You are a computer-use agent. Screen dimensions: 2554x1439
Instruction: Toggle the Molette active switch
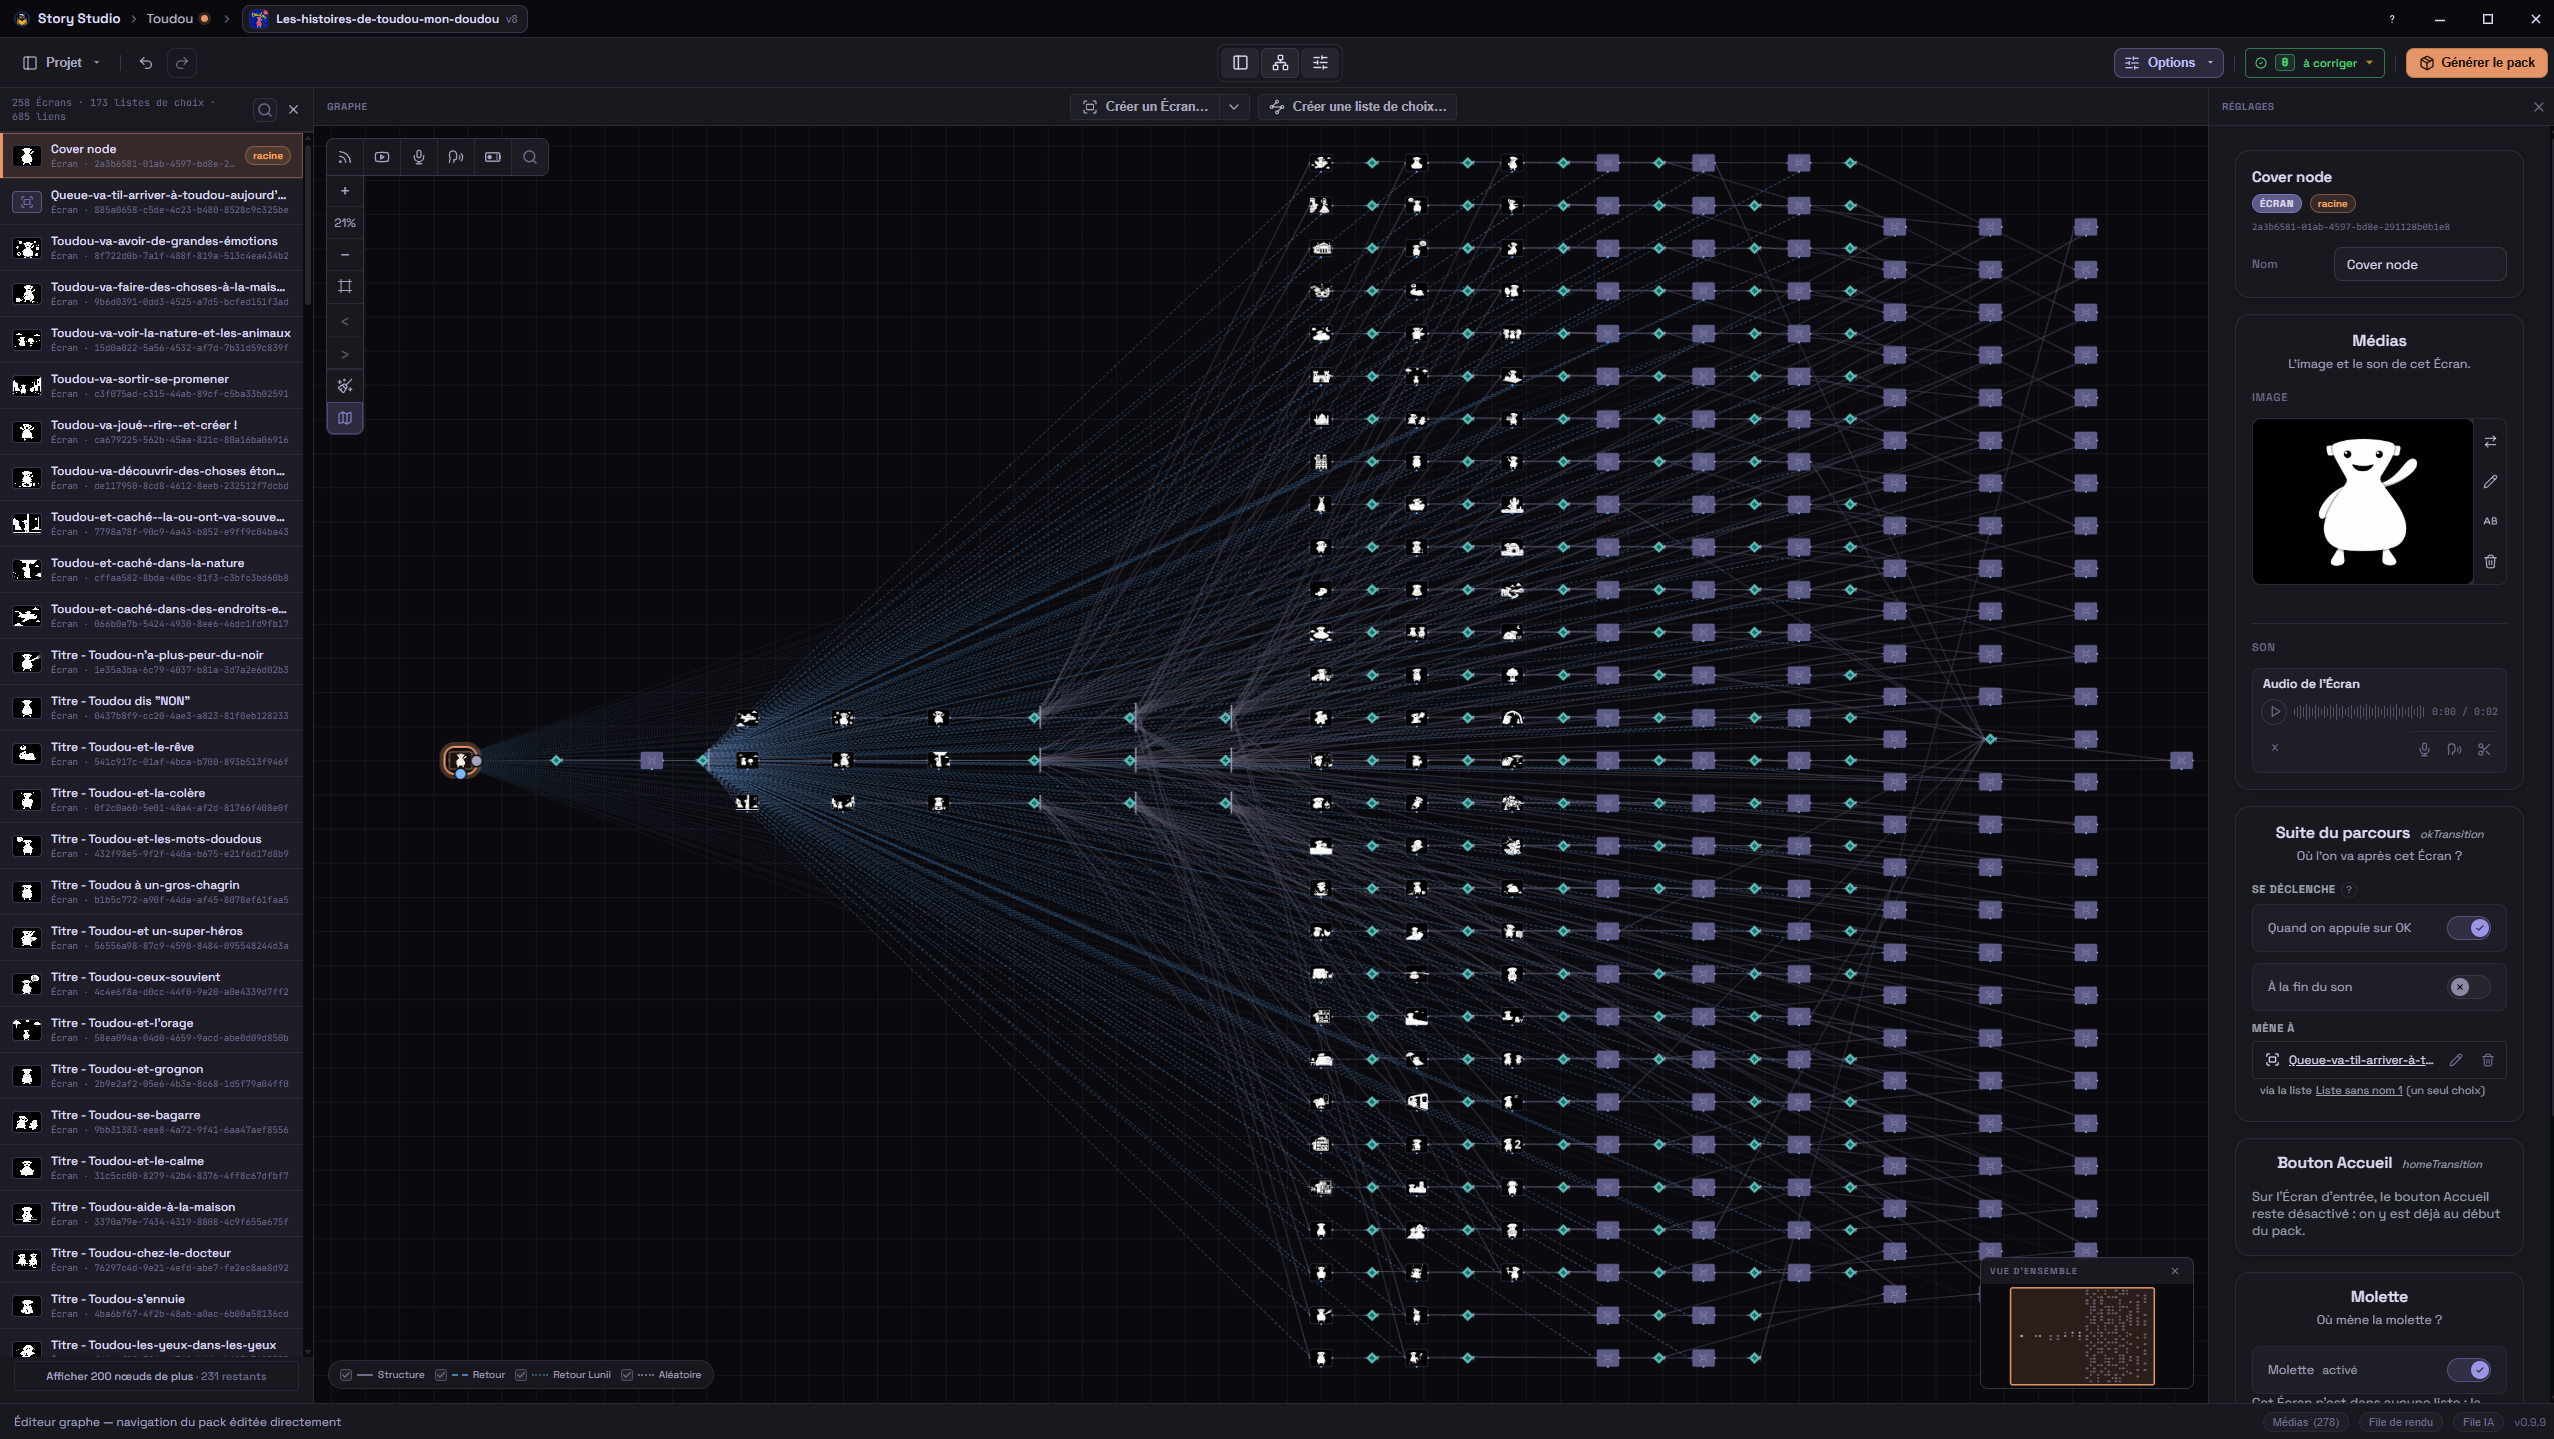coord(2468,1370)
